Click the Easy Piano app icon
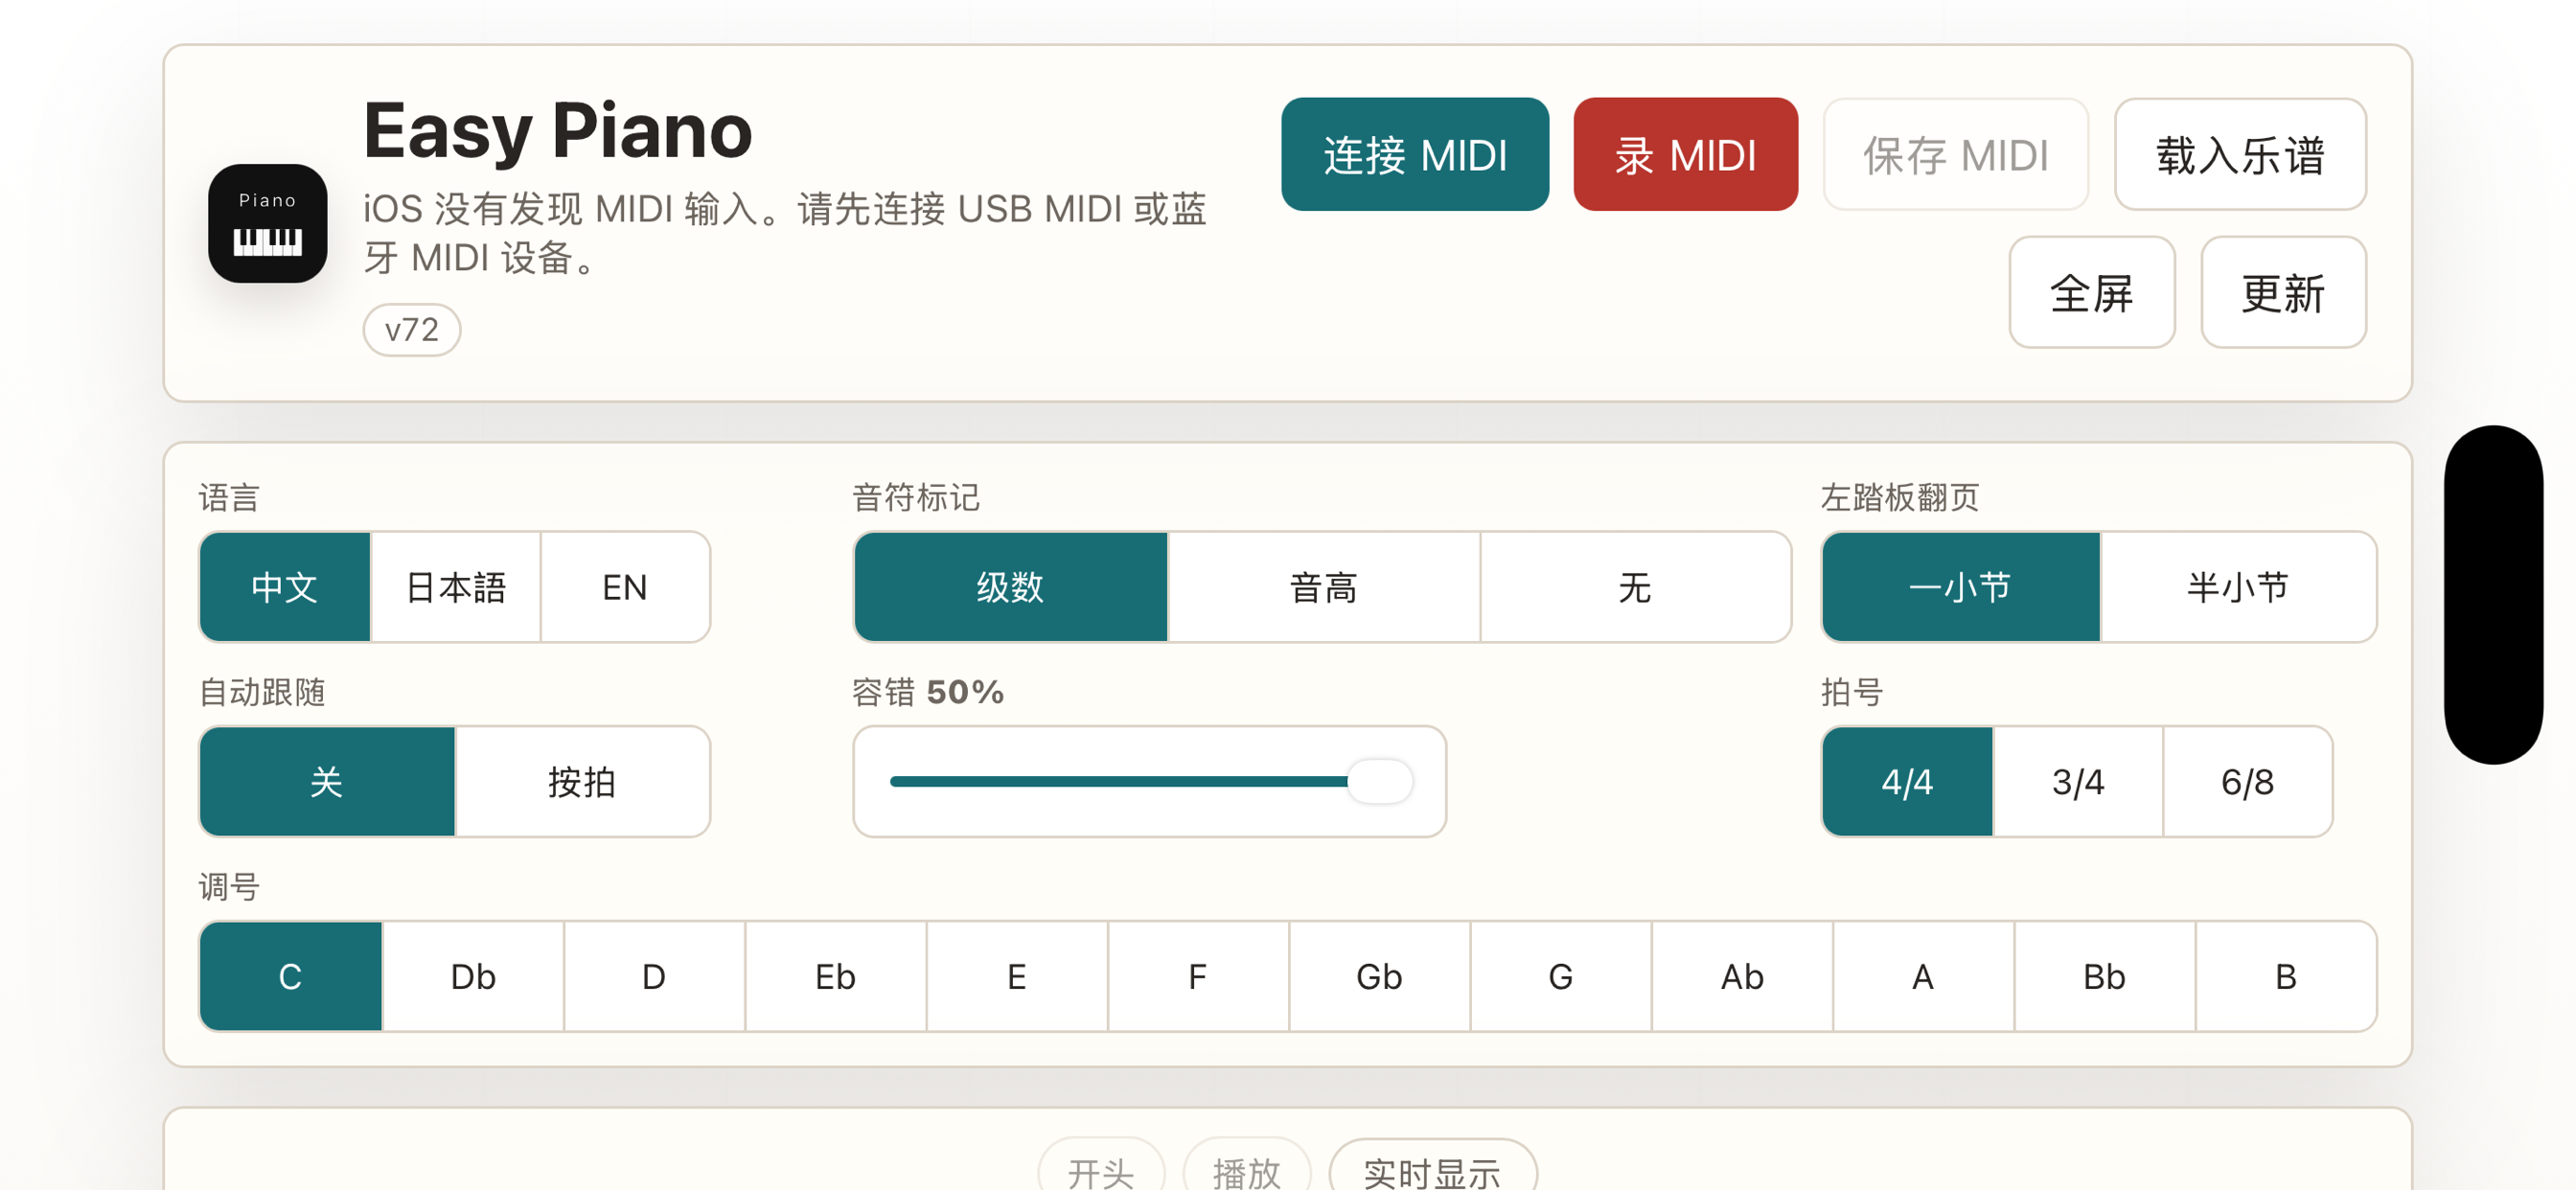 click(x=267, y=223)
